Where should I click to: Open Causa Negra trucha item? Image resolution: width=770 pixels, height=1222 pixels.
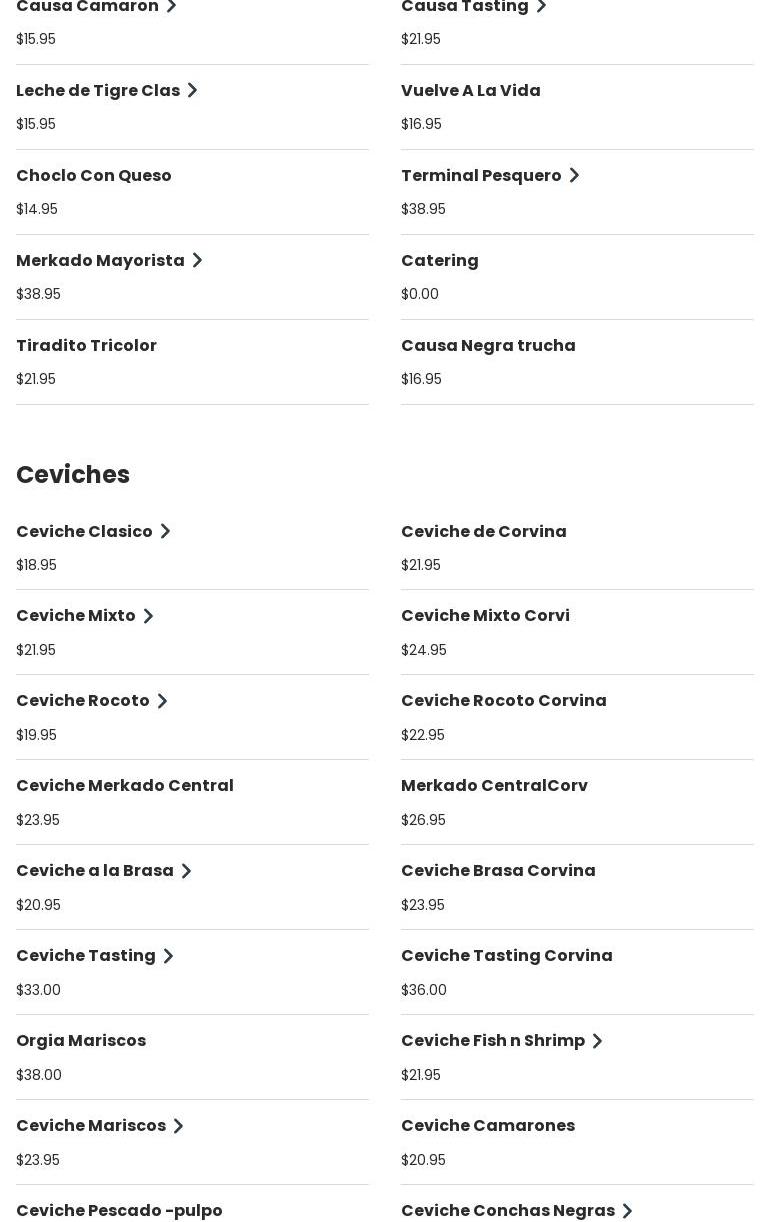pyautogui.click(x=488, y=346)
